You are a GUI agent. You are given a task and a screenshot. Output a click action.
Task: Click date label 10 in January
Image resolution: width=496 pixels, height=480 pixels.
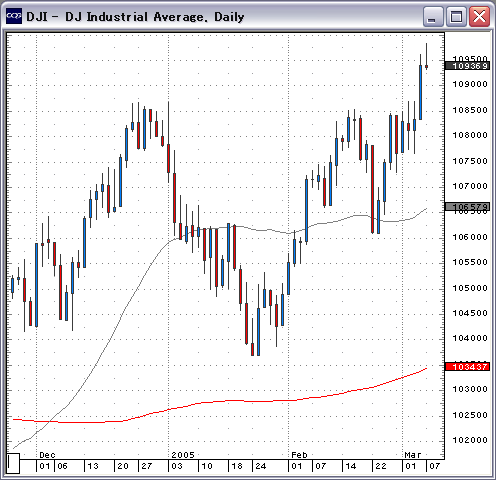(x=207, y=466)
